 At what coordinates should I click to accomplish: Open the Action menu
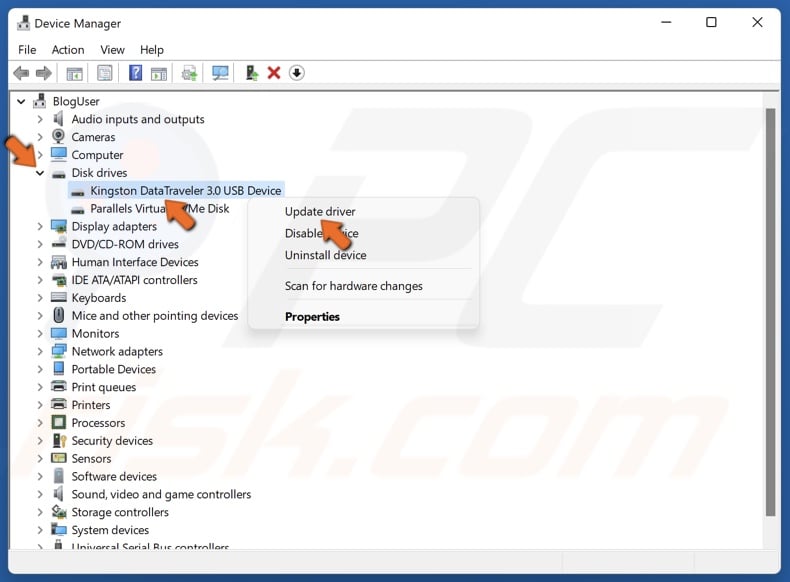[x=68, y=50]
